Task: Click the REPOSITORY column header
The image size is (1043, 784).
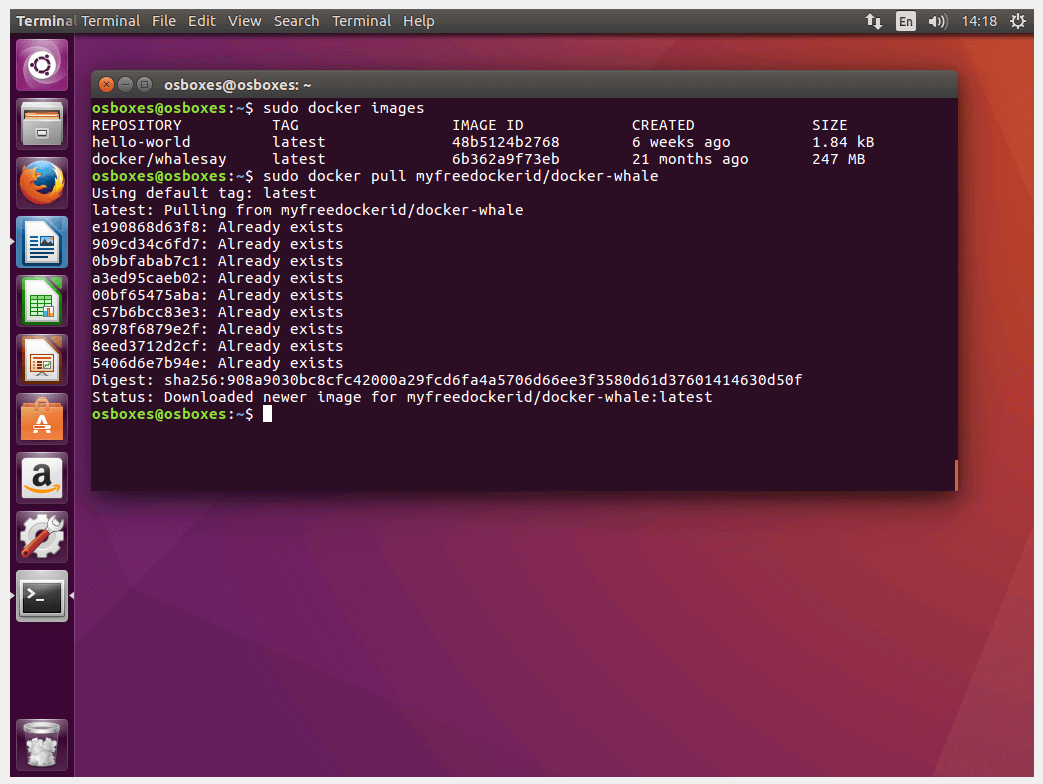Action: pos(137,126)
